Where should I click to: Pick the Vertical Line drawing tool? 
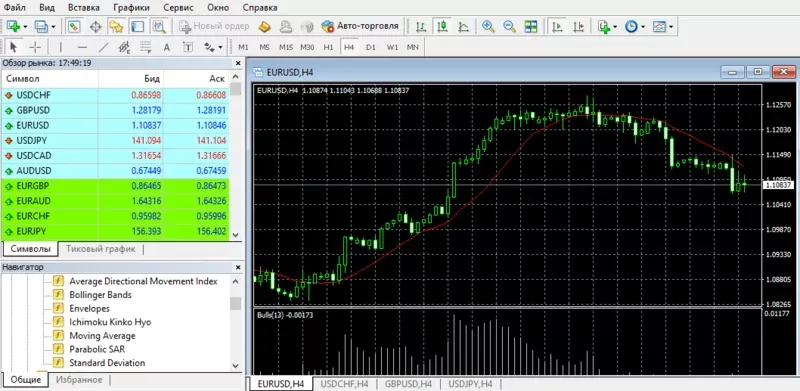tap(61, 47)
